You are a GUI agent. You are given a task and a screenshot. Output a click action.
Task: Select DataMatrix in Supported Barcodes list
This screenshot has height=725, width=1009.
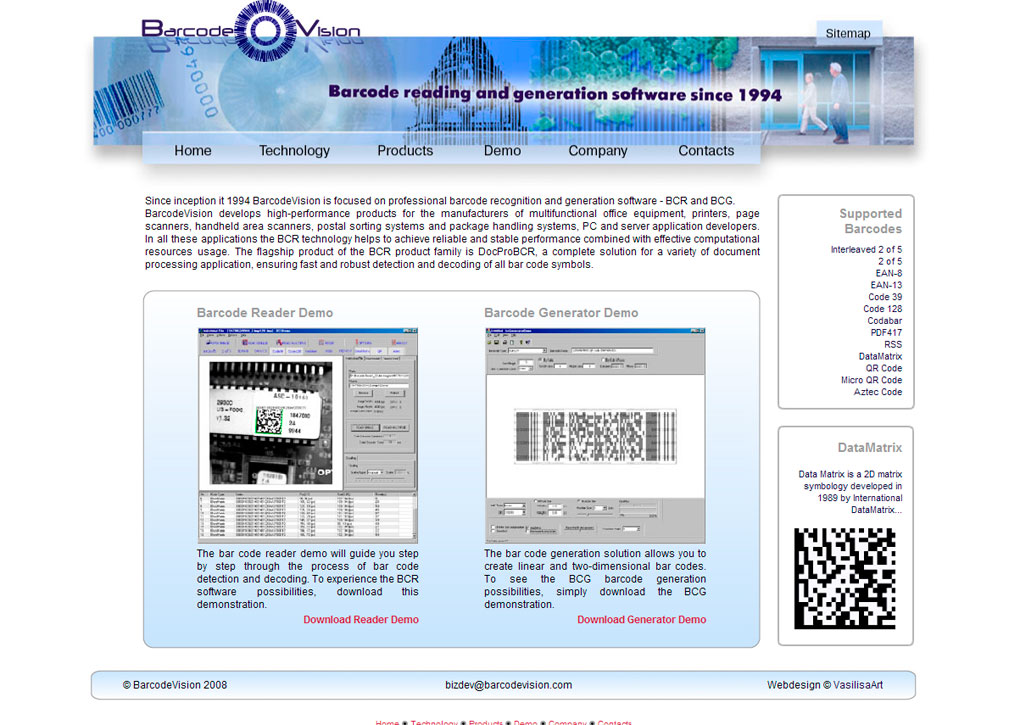pyautogui.click(x=880, y=356)
